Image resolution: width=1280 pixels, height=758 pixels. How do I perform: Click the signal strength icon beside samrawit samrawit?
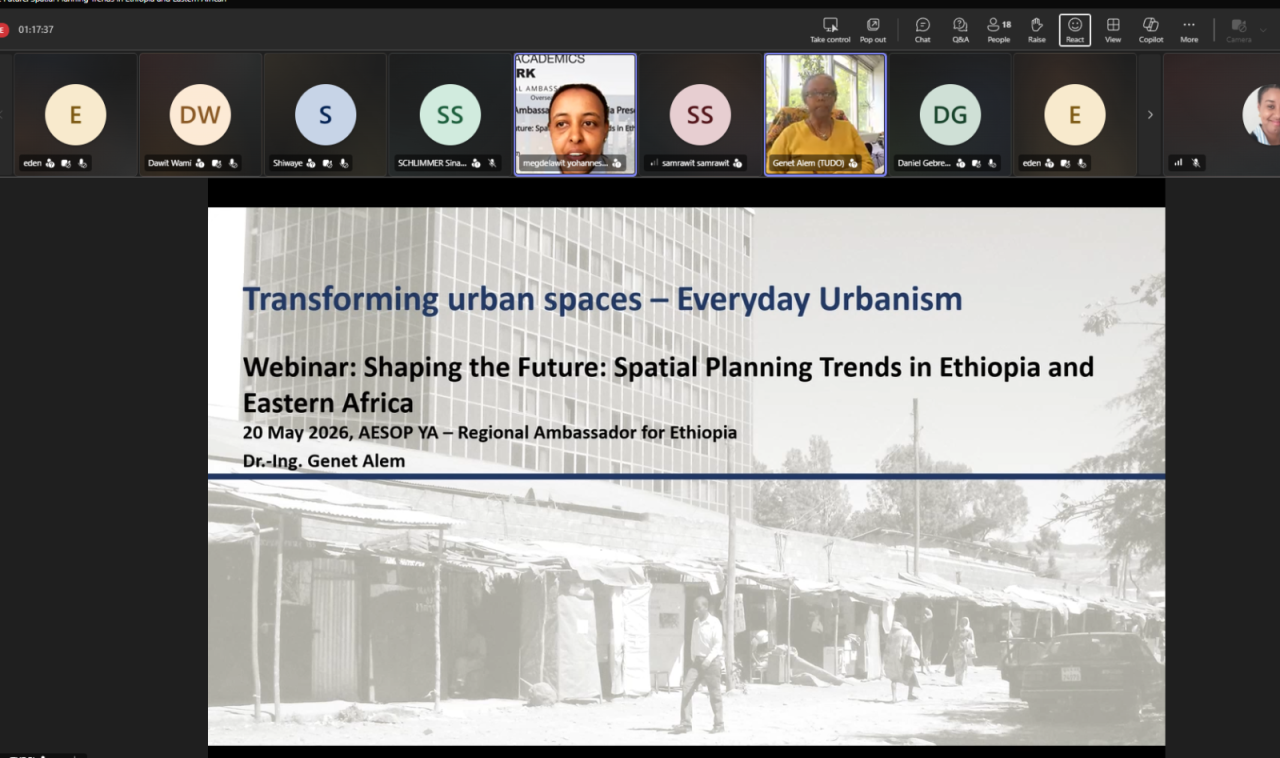pos(655,163)
